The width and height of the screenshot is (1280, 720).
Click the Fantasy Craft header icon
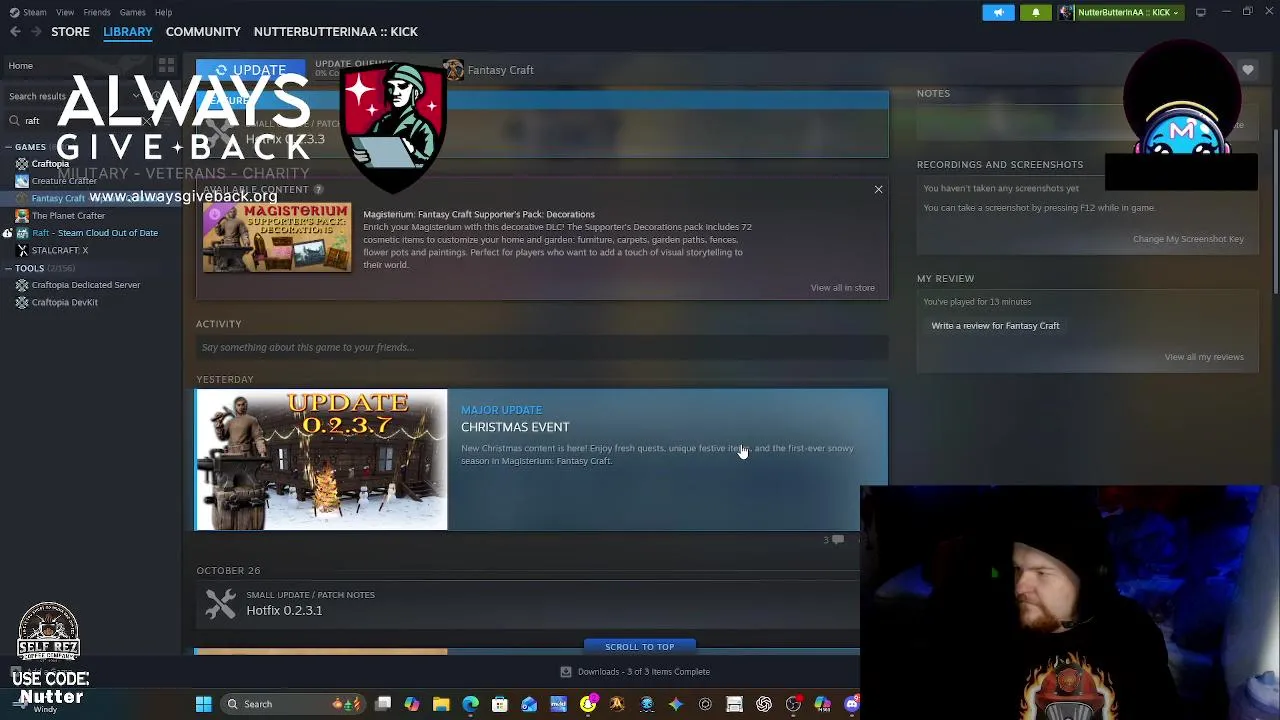tap(453, 69)
